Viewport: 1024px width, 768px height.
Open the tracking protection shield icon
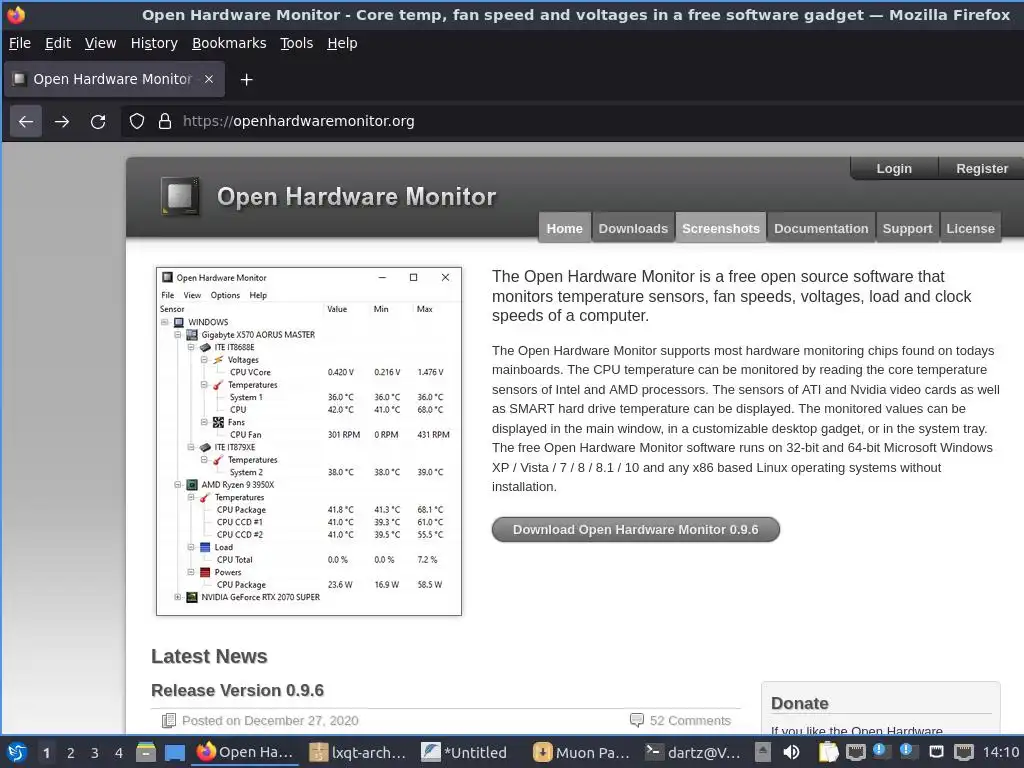[x=136, y=121]
